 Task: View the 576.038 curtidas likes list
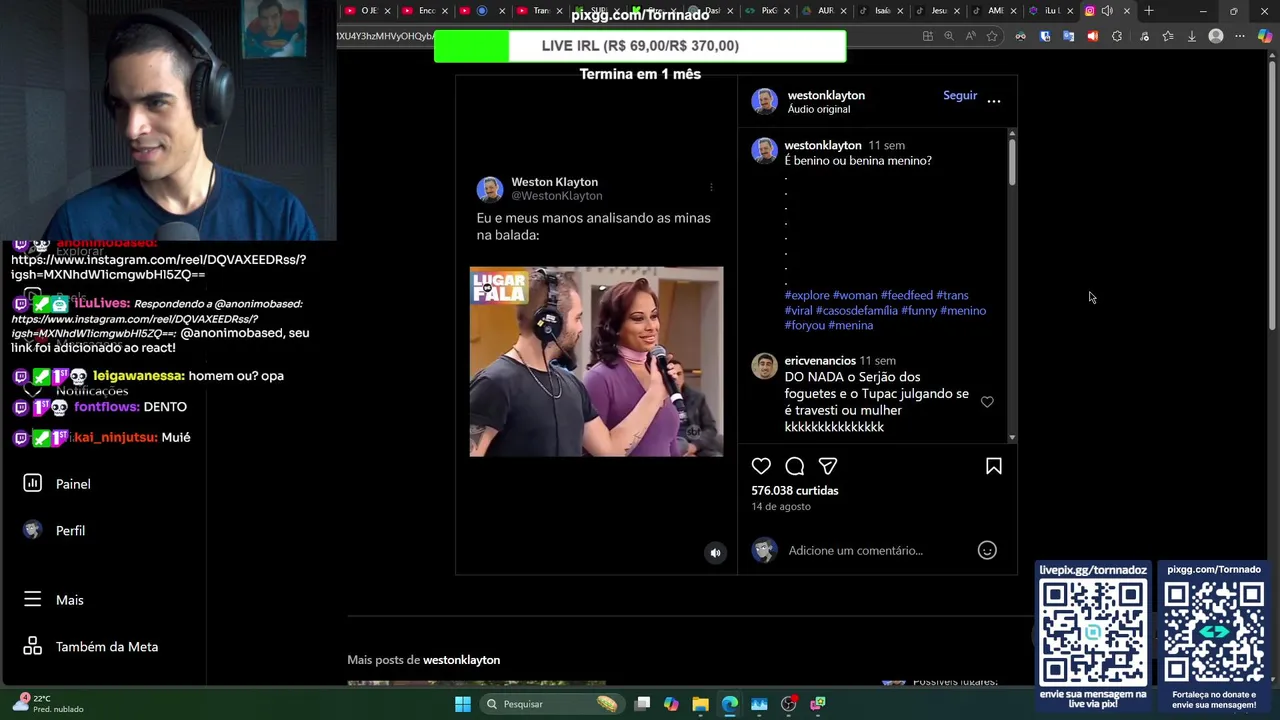click(x=795, y=490)
